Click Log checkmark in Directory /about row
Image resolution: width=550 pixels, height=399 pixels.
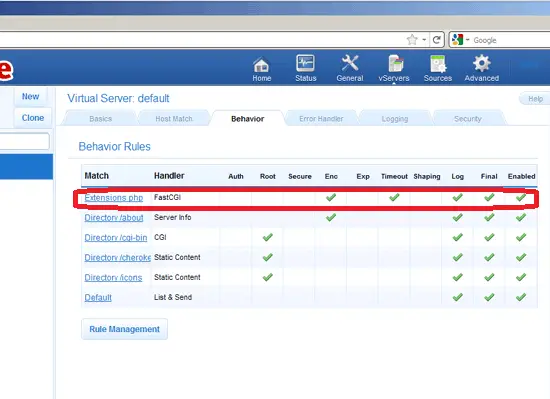click(457, 217)
